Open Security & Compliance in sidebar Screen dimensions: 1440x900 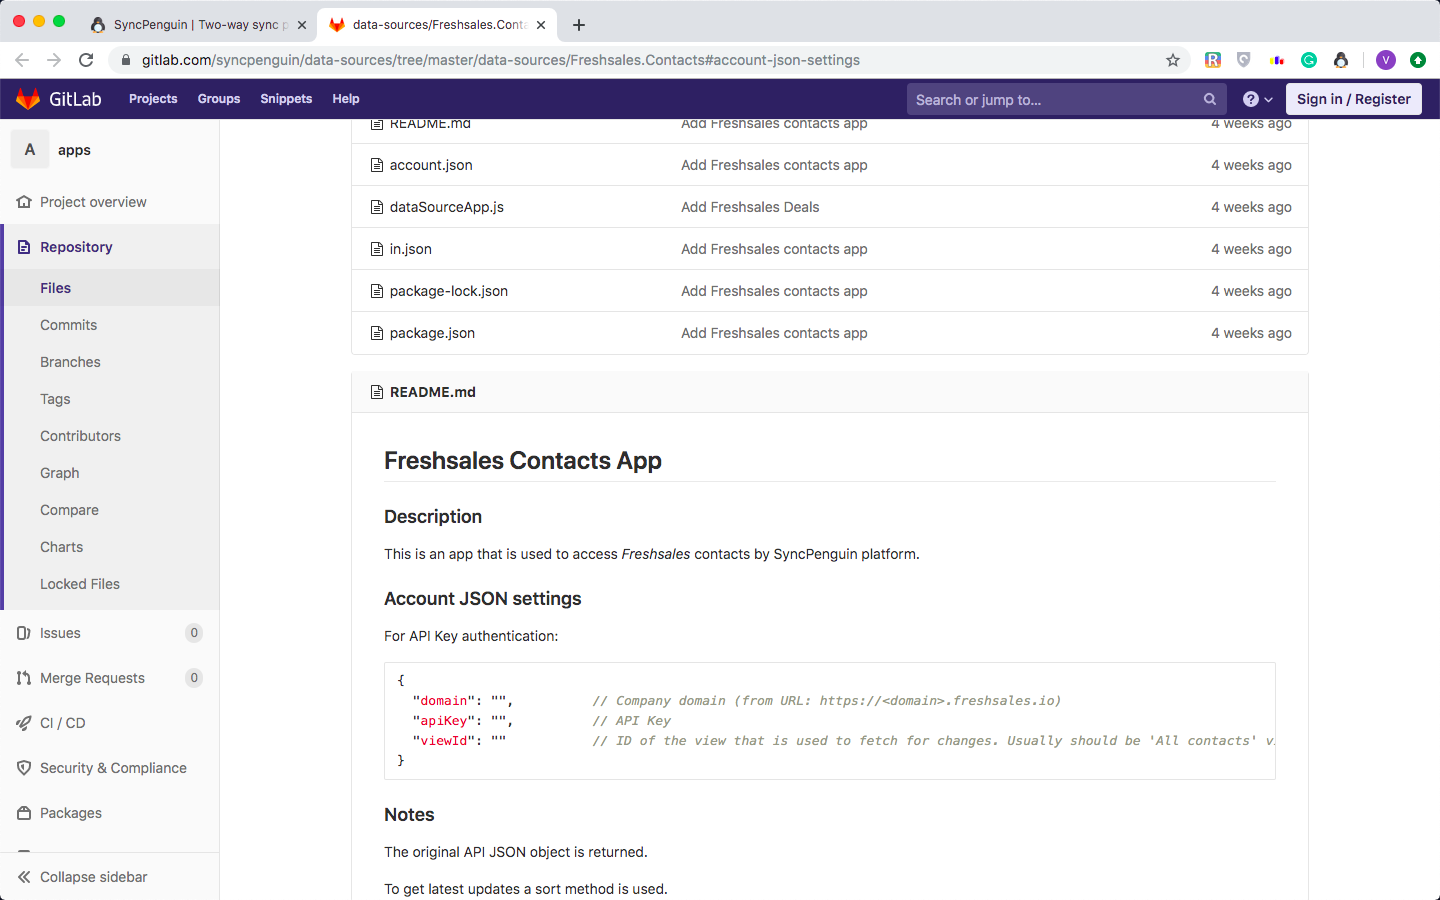[113, 768]
